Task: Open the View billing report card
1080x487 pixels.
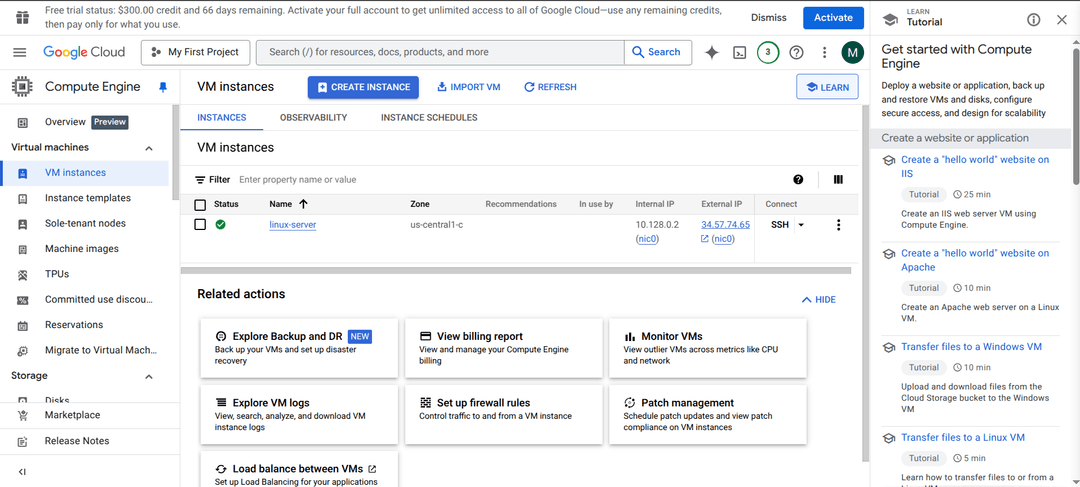Action: (x=503, y=348)
